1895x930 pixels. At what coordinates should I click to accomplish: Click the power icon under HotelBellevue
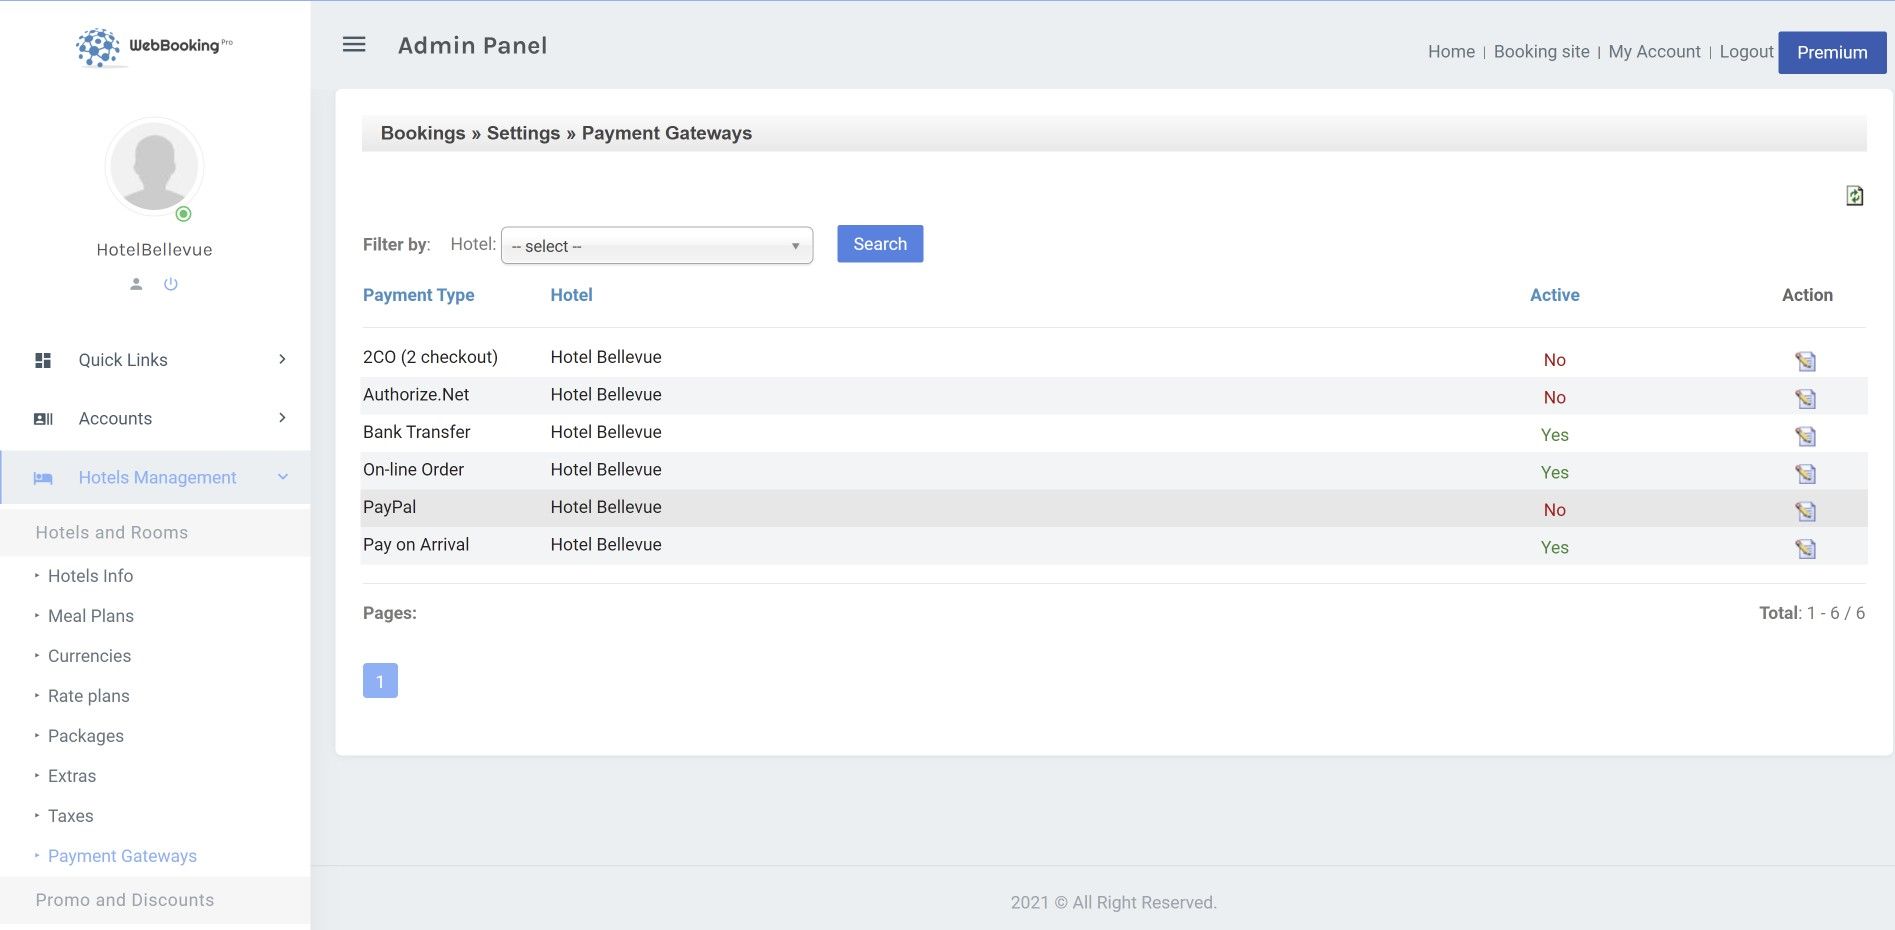point(171,284)
